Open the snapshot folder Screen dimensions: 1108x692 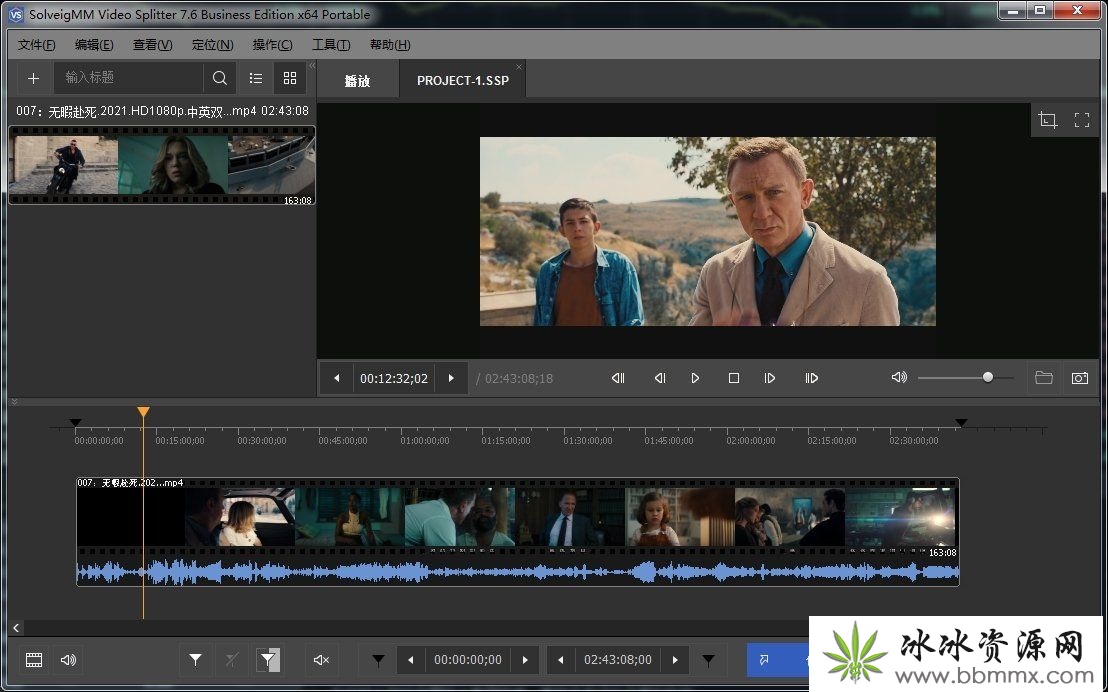tap(1044, 378)
